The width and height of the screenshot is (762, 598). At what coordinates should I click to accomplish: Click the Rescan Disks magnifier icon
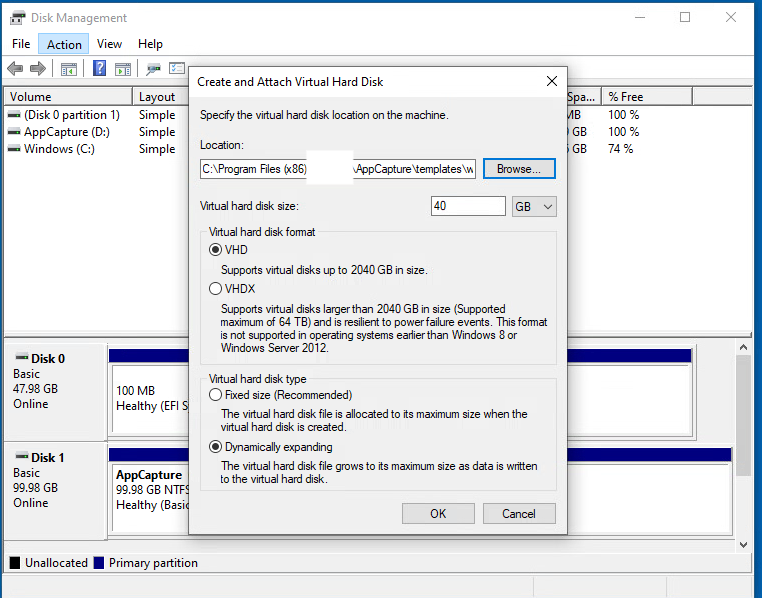click(153, 69)
